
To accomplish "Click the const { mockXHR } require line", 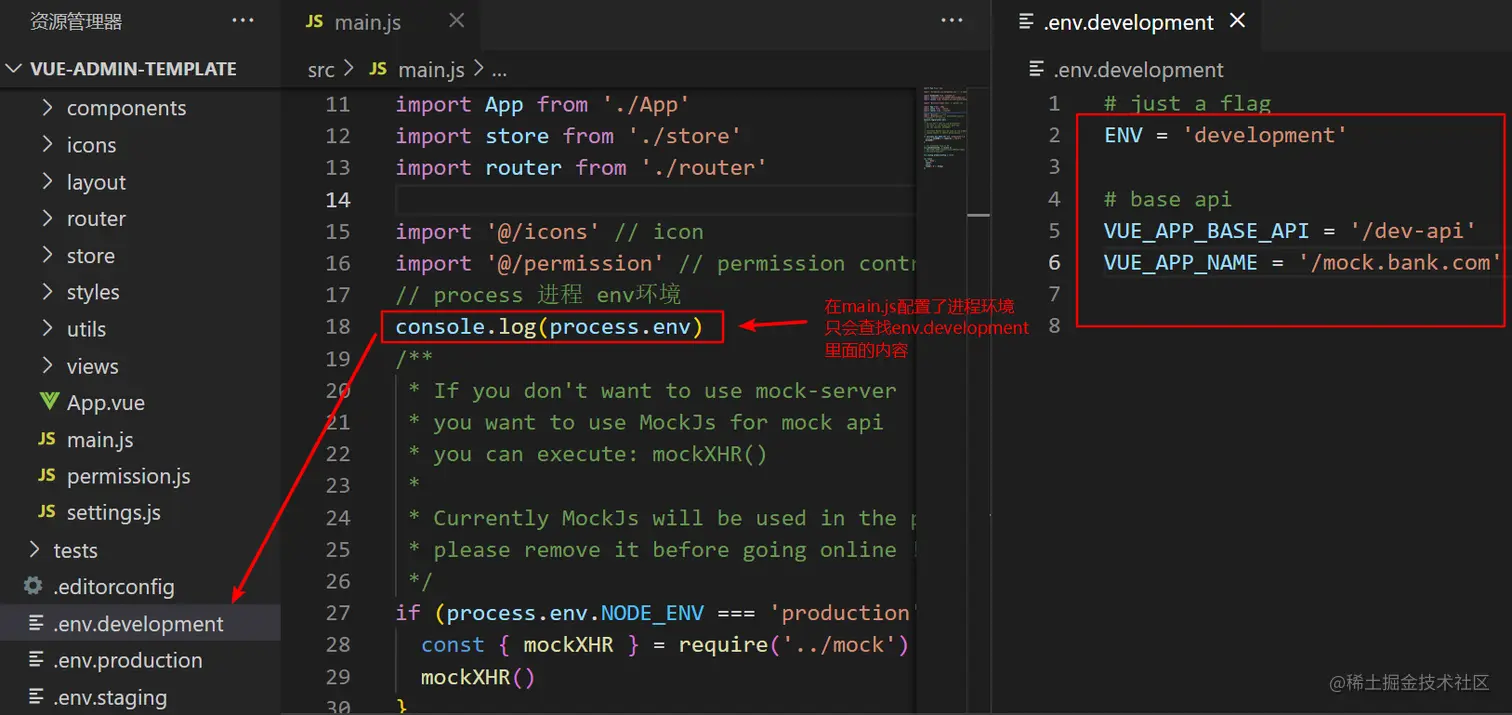I will [x=664, y=645].
